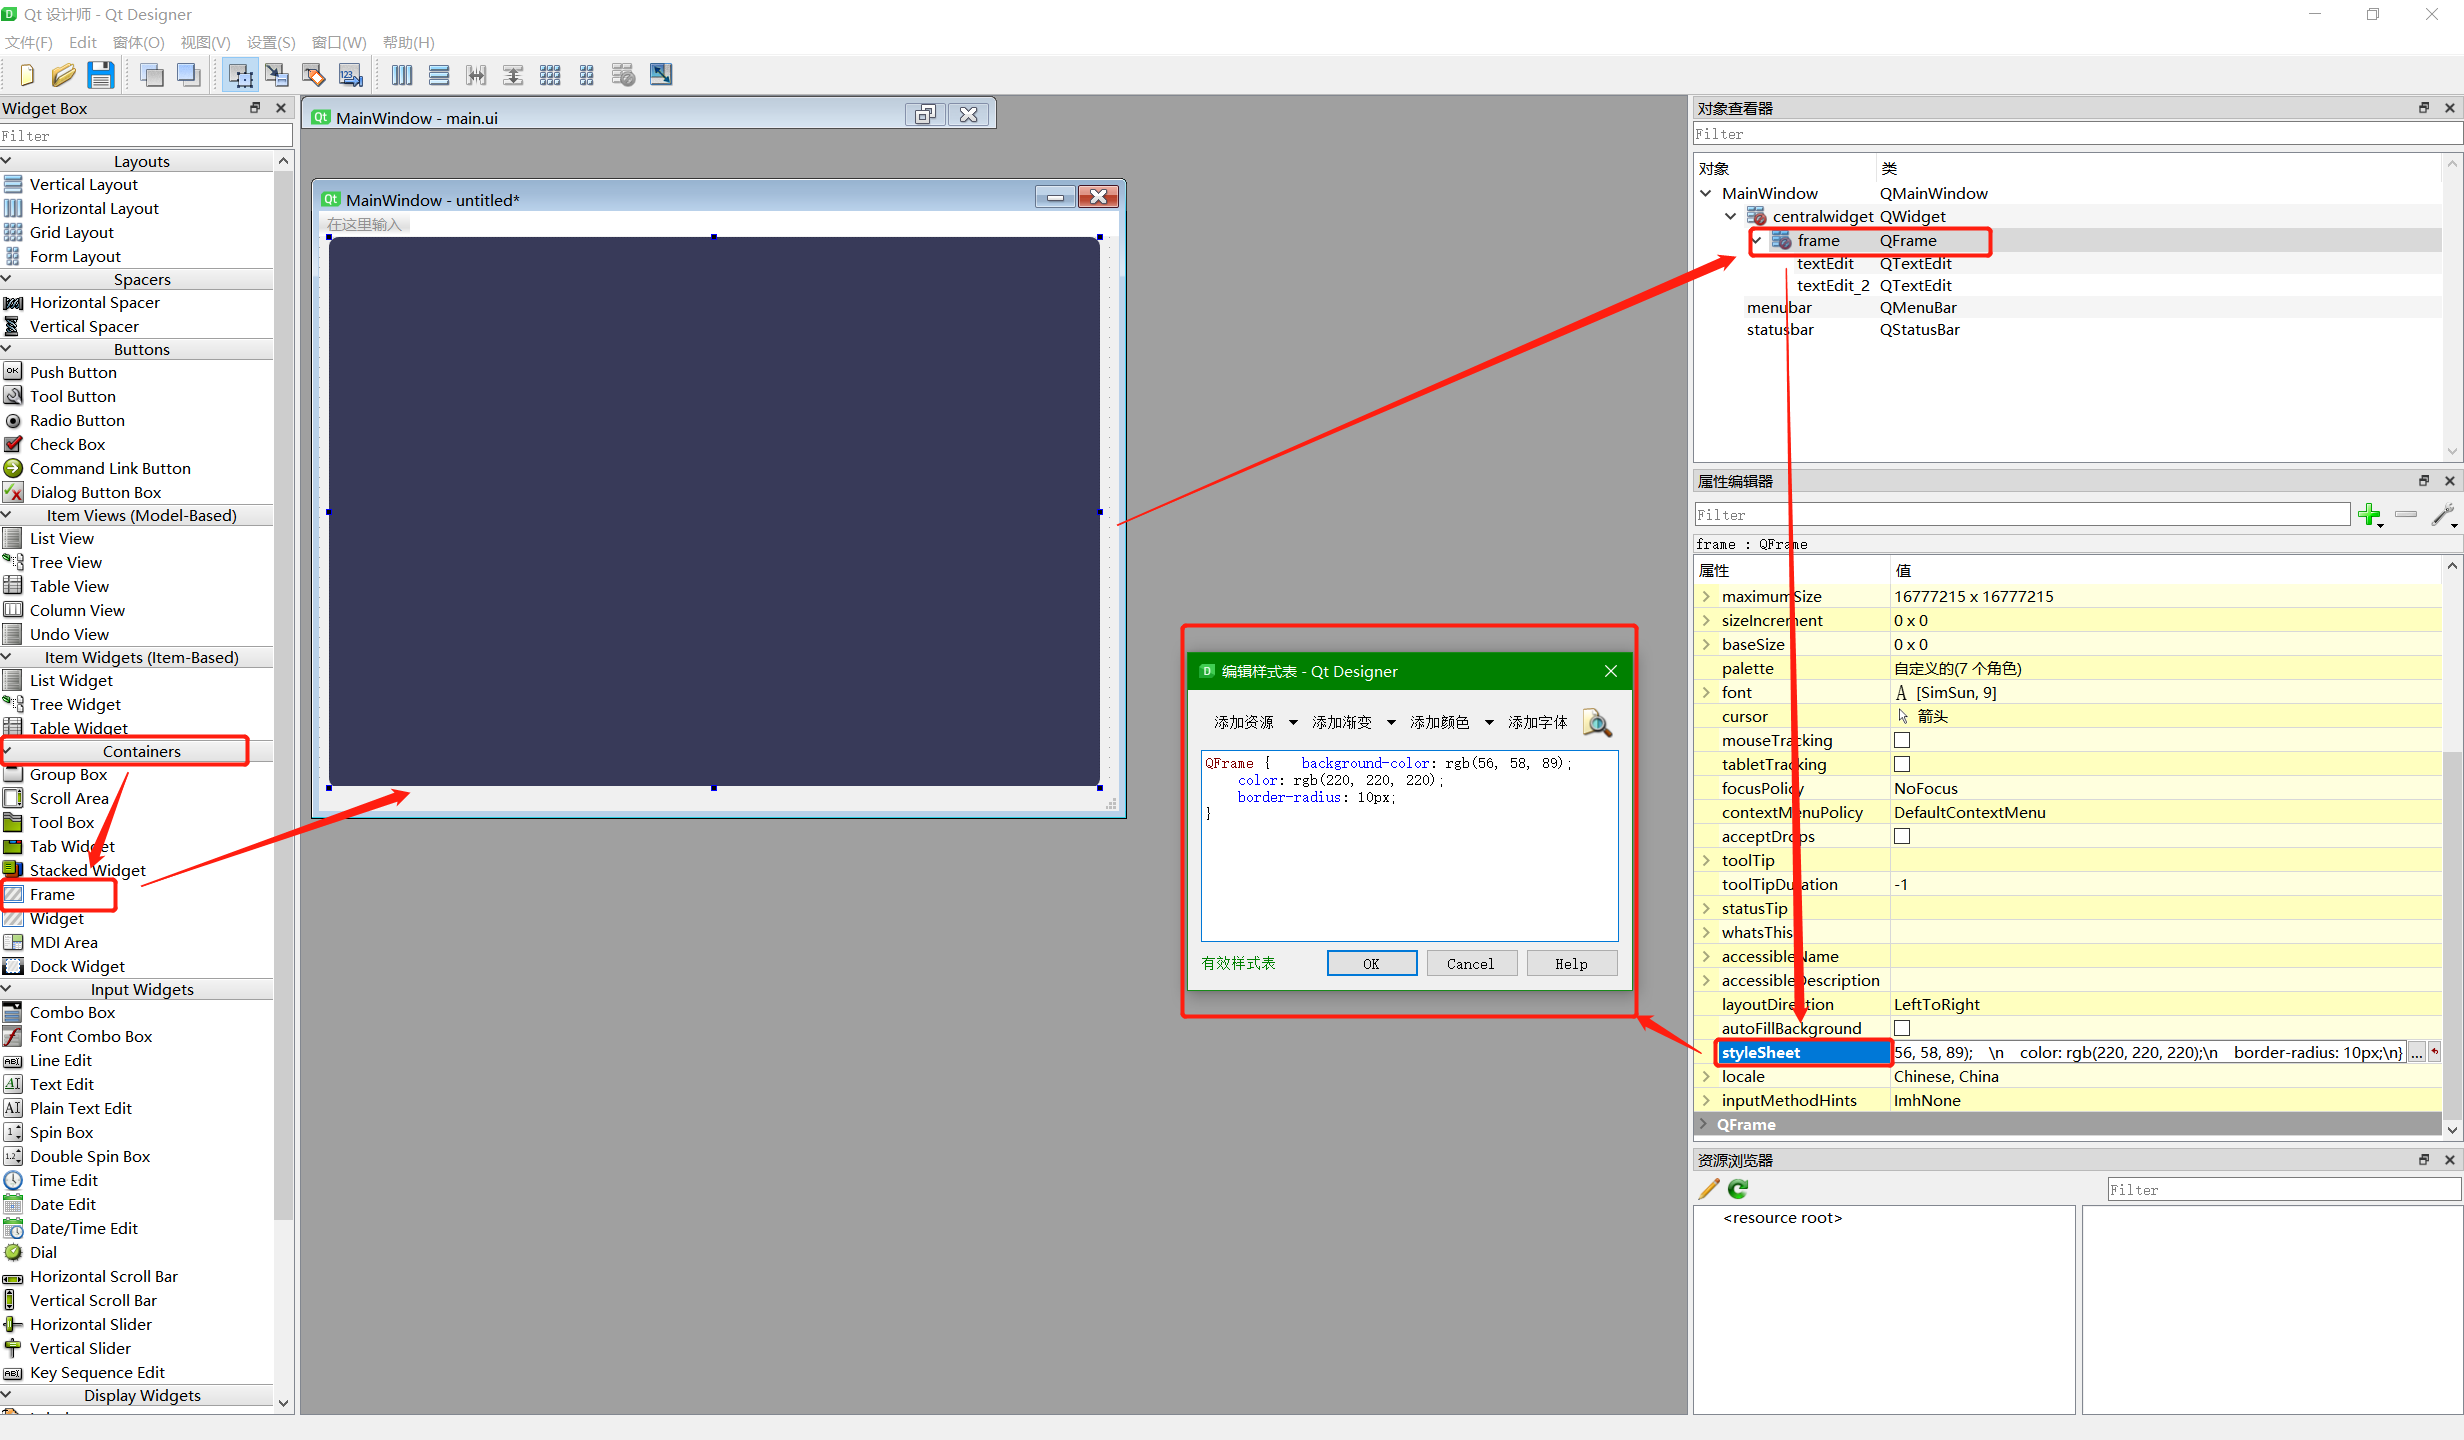This screenshot has width=2464, height=1440.
Task: Enable the acceptDrops checkbox
Action: coord(1902,836)
